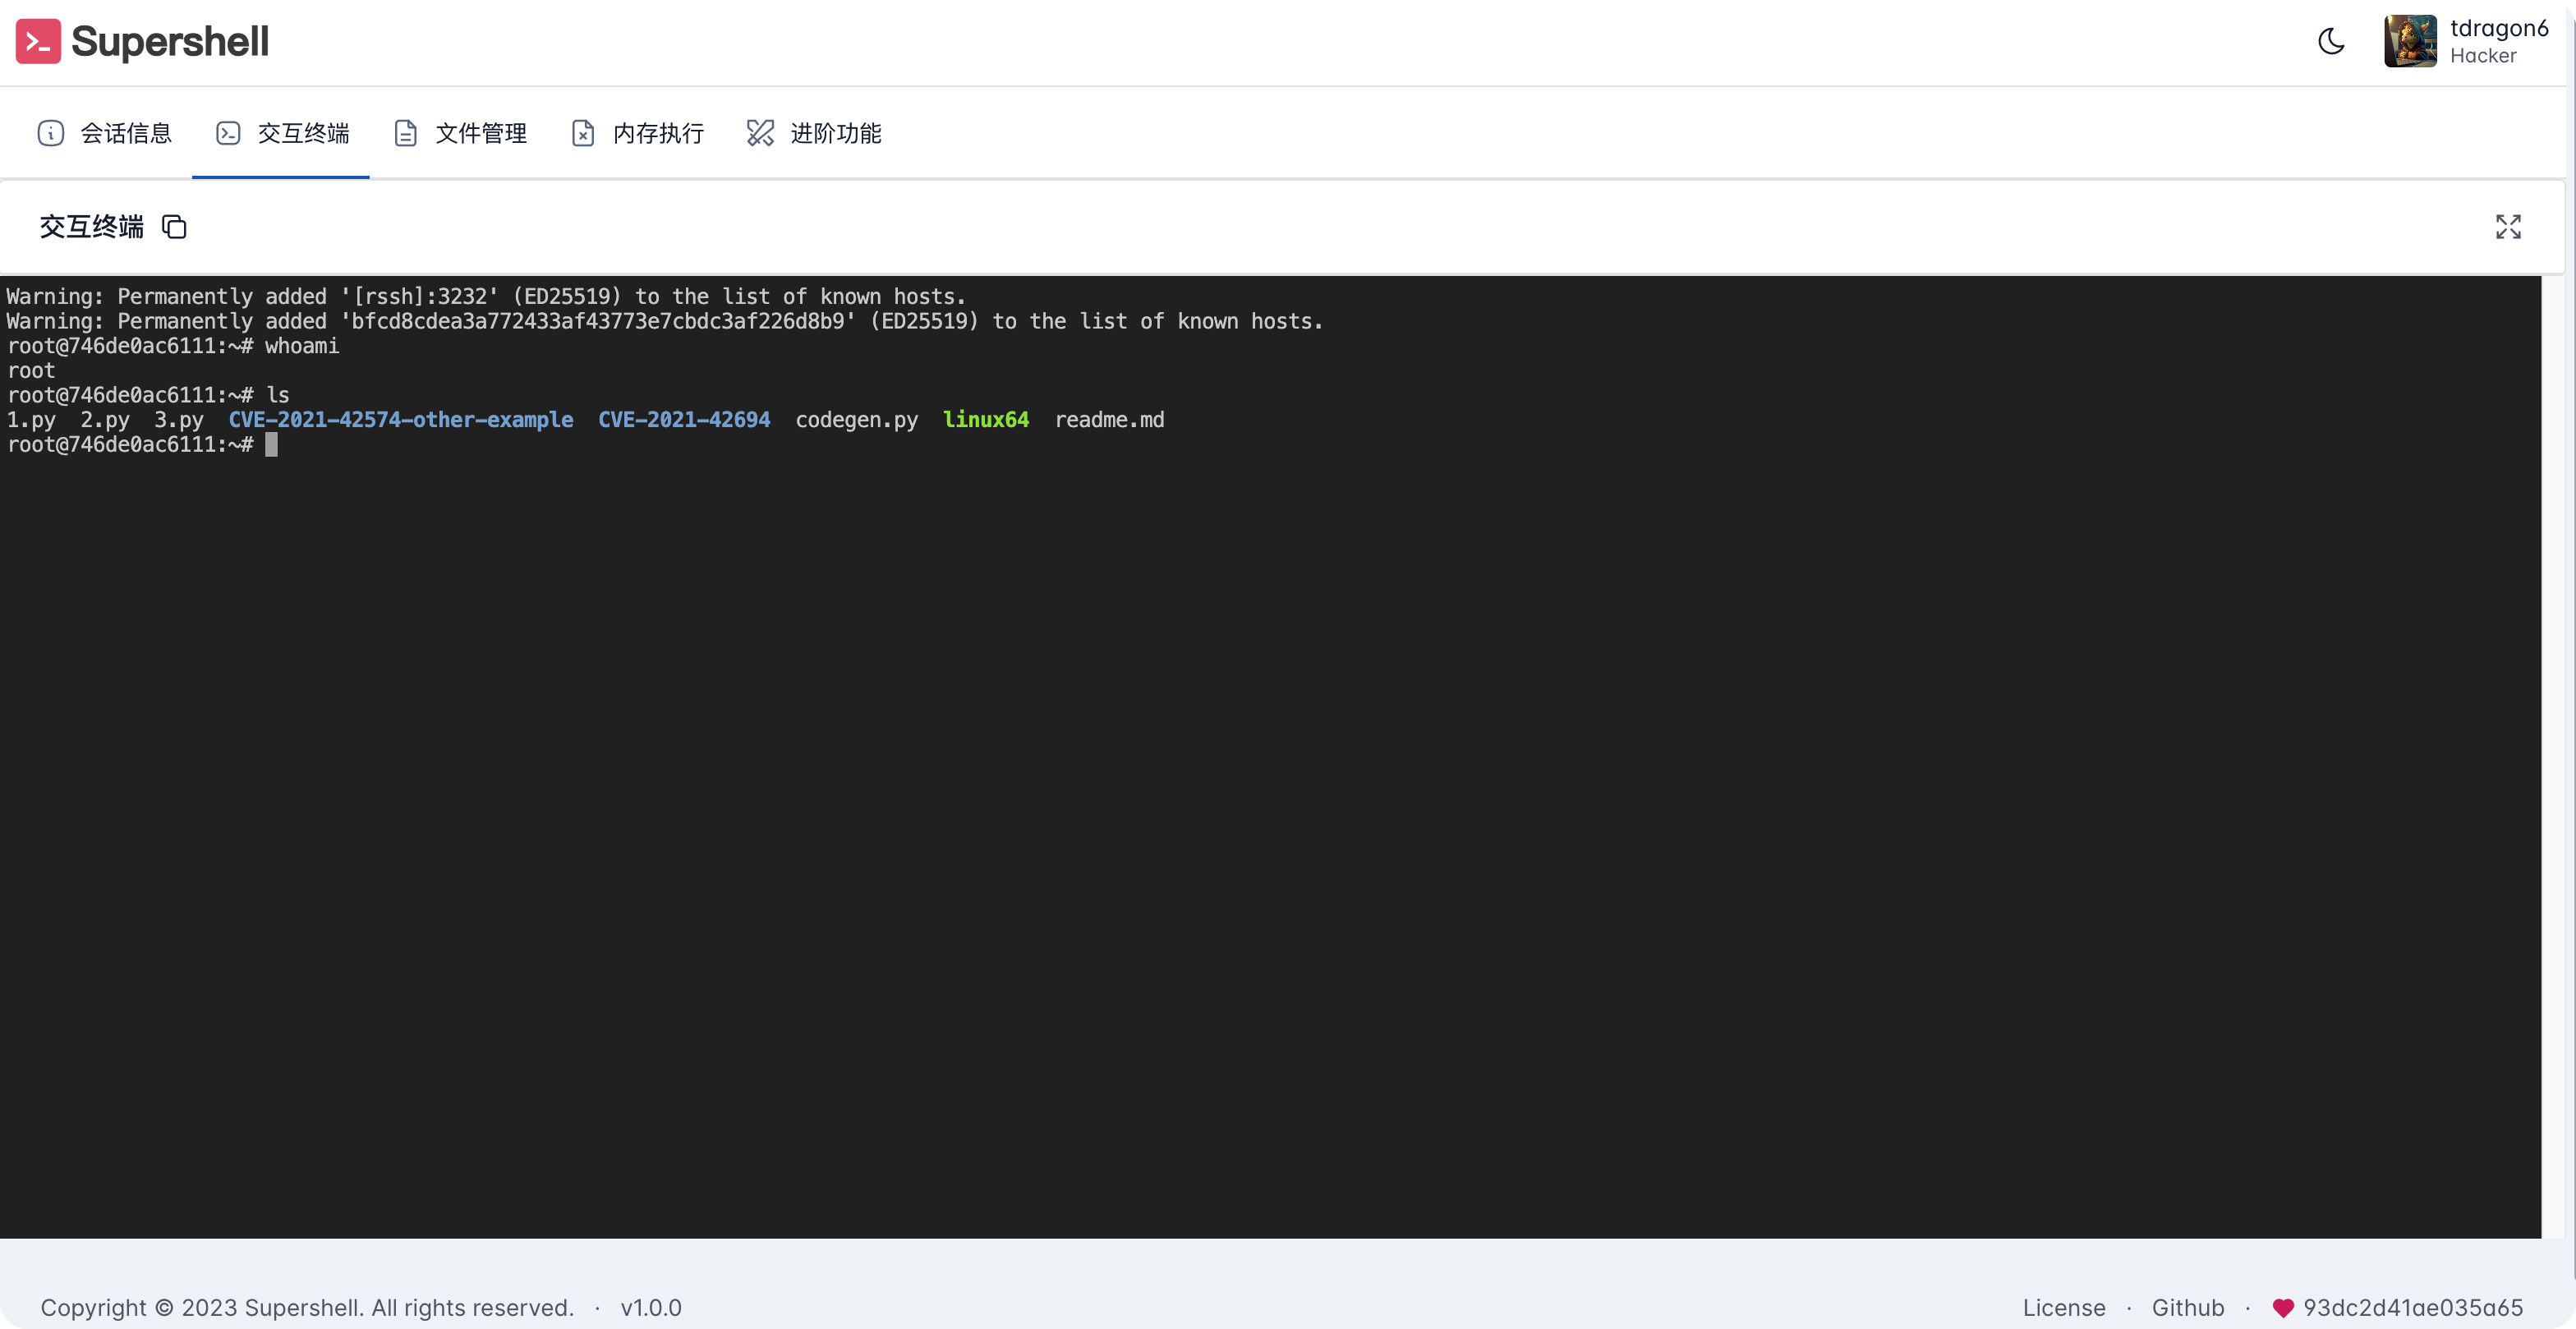
Task: Click the heart icon near the commit hash
Action: click(2283, 1307)
